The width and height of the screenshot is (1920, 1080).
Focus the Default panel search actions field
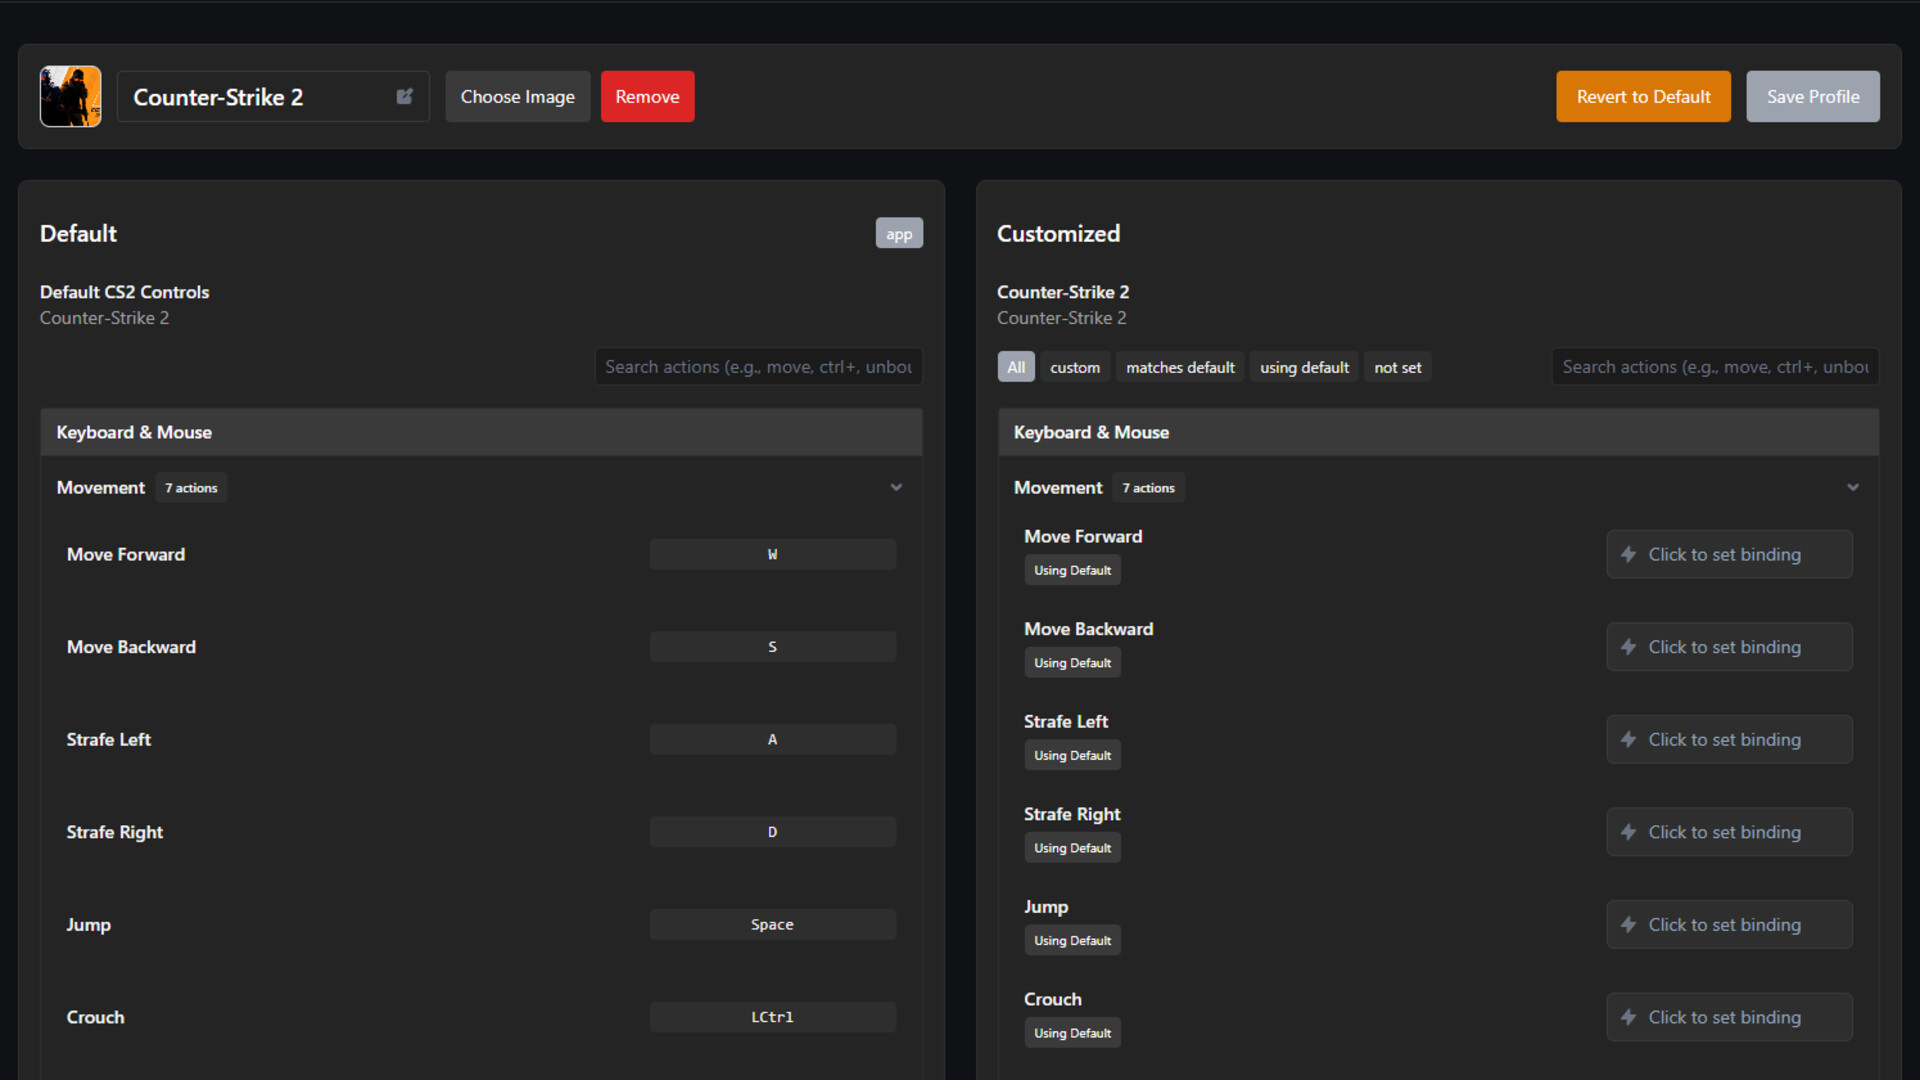coord(758,367)
